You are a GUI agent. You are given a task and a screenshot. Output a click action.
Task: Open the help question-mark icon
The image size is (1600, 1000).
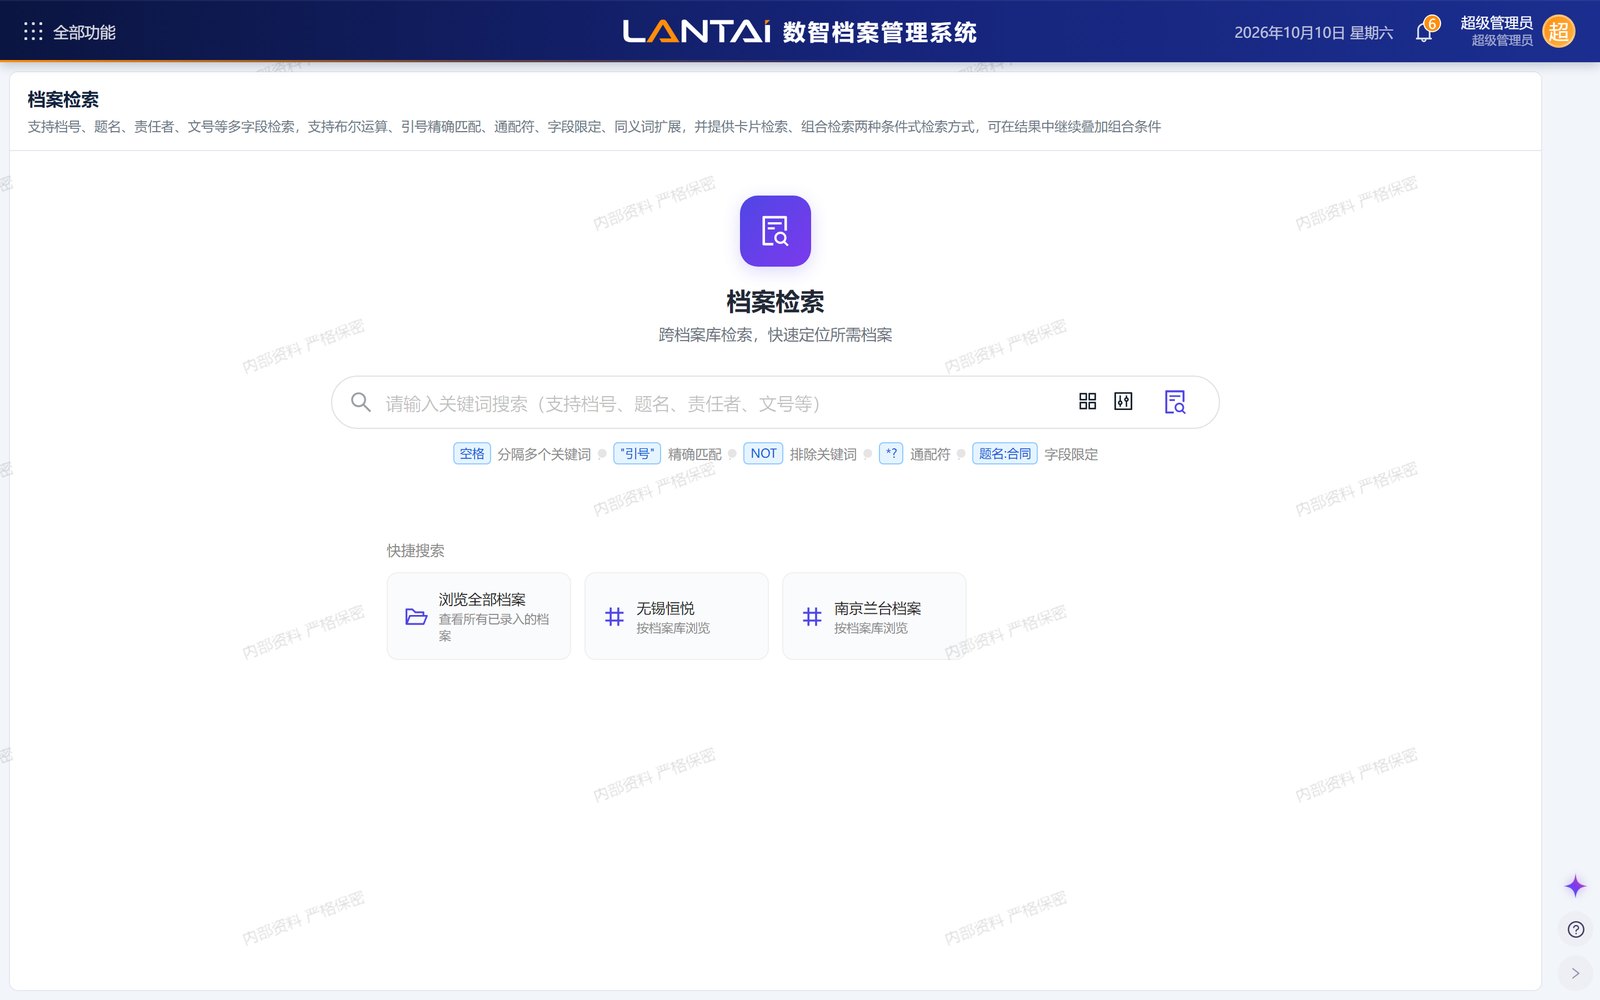(1576, 930)
